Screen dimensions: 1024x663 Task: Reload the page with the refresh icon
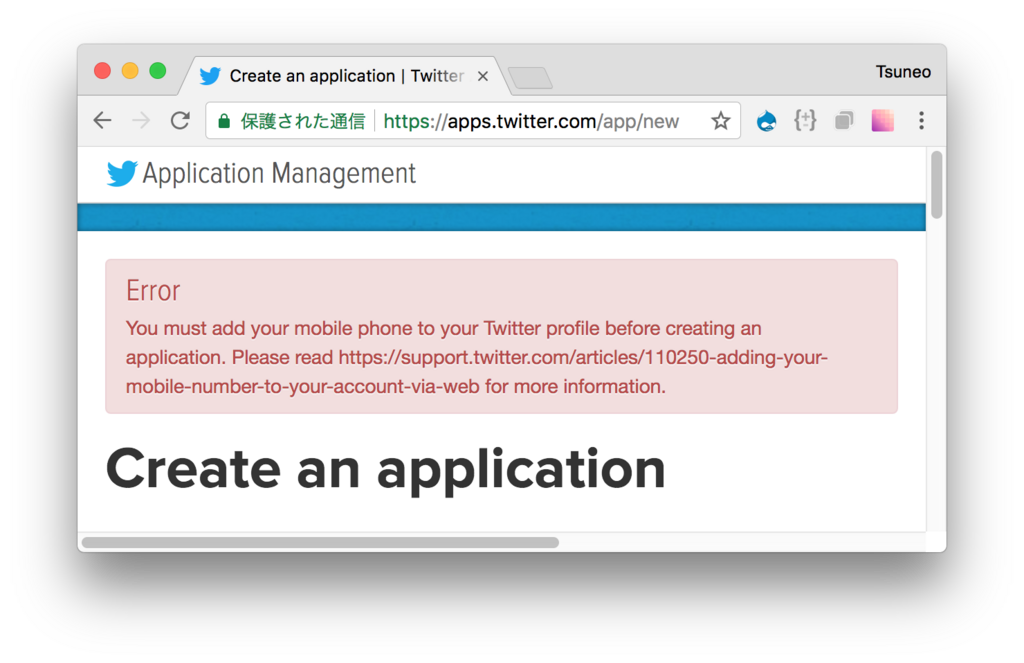180,120
